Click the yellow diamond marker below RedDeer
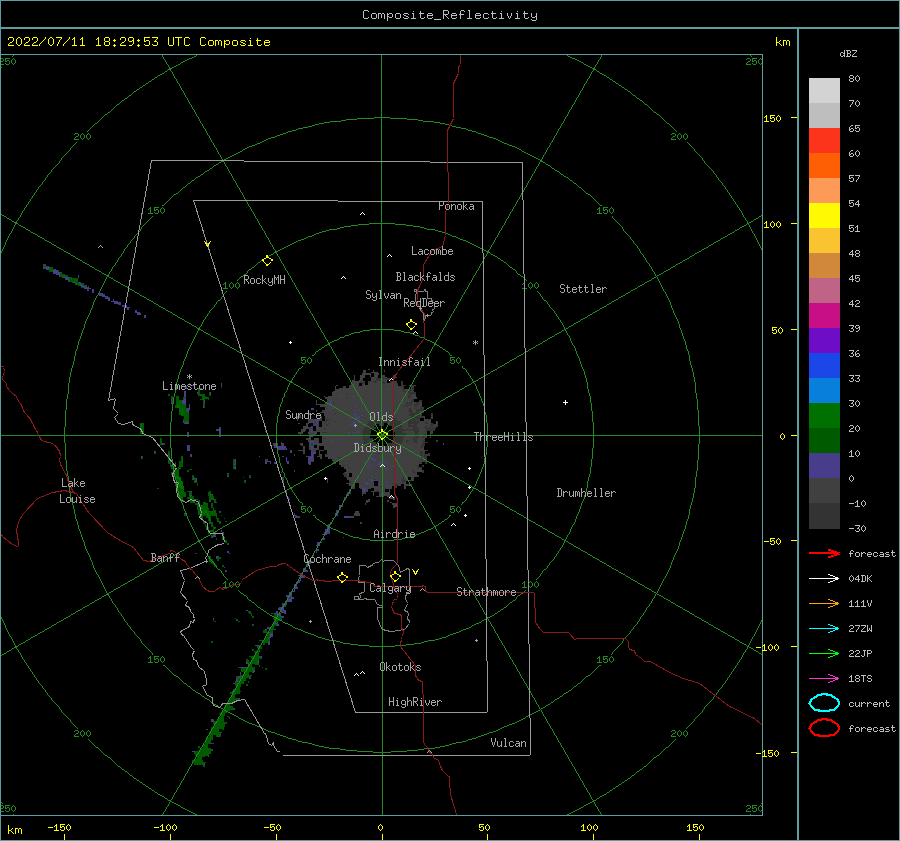The image size is (900, 841). click(x=412, y=325)
